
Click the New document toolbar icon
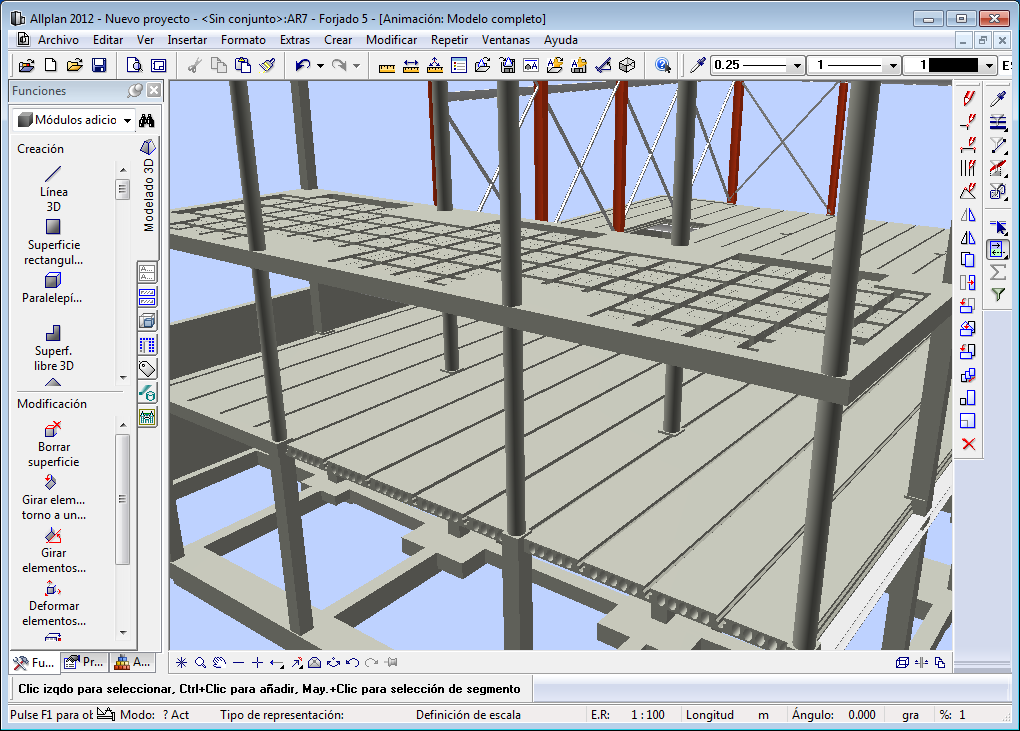tap(51, 65)
